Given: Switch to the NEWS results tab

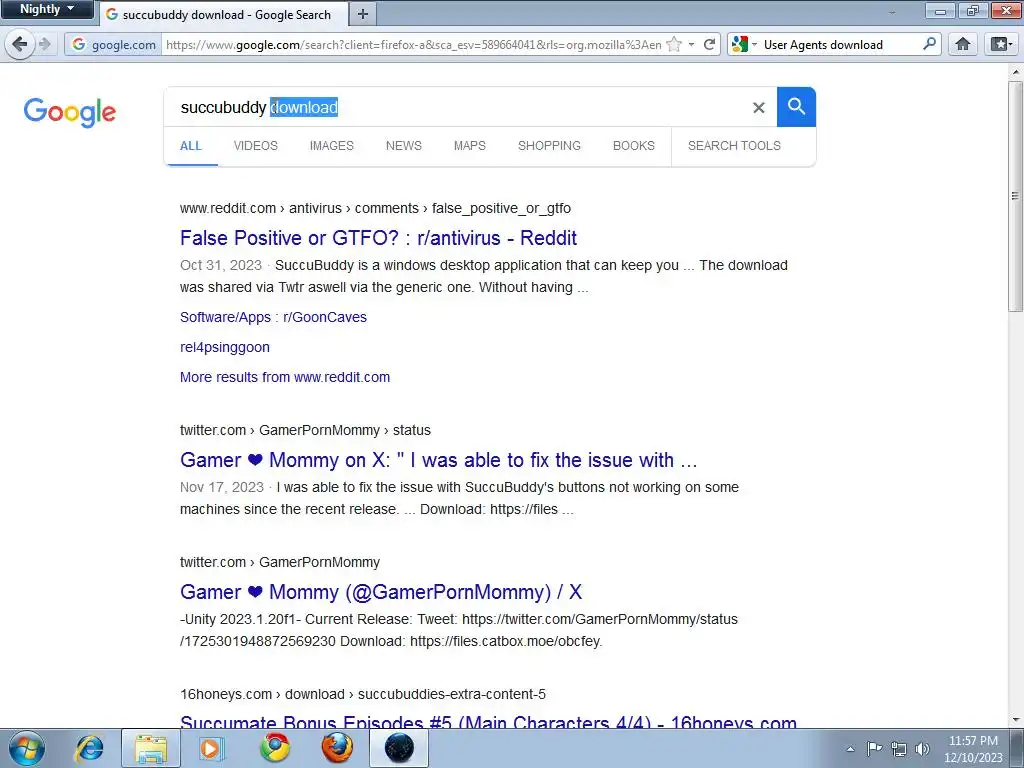Looking at the screenshot, I should tap(404, 146).
